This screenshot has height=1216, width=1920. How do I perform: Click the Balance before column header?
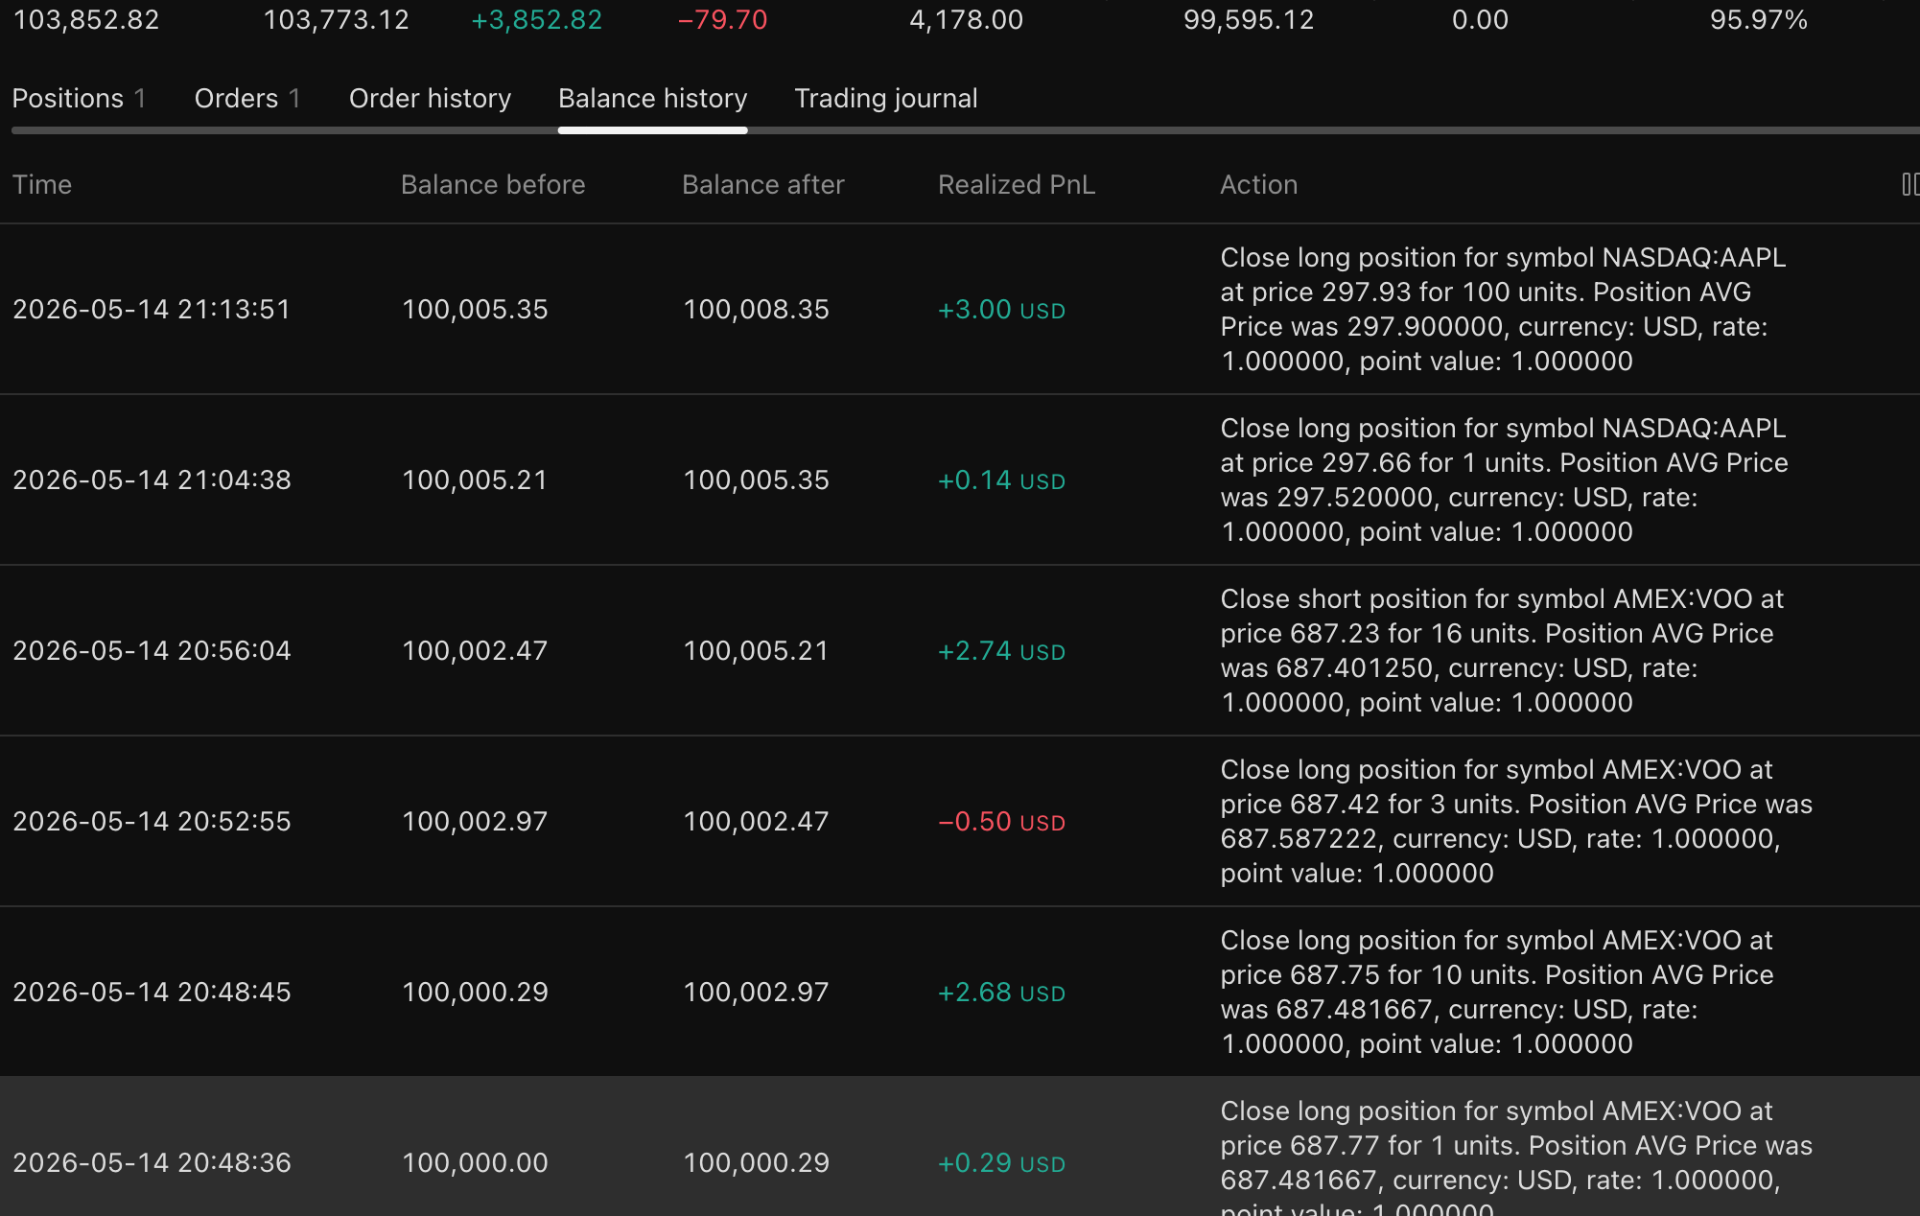click(x=493, y=184)
